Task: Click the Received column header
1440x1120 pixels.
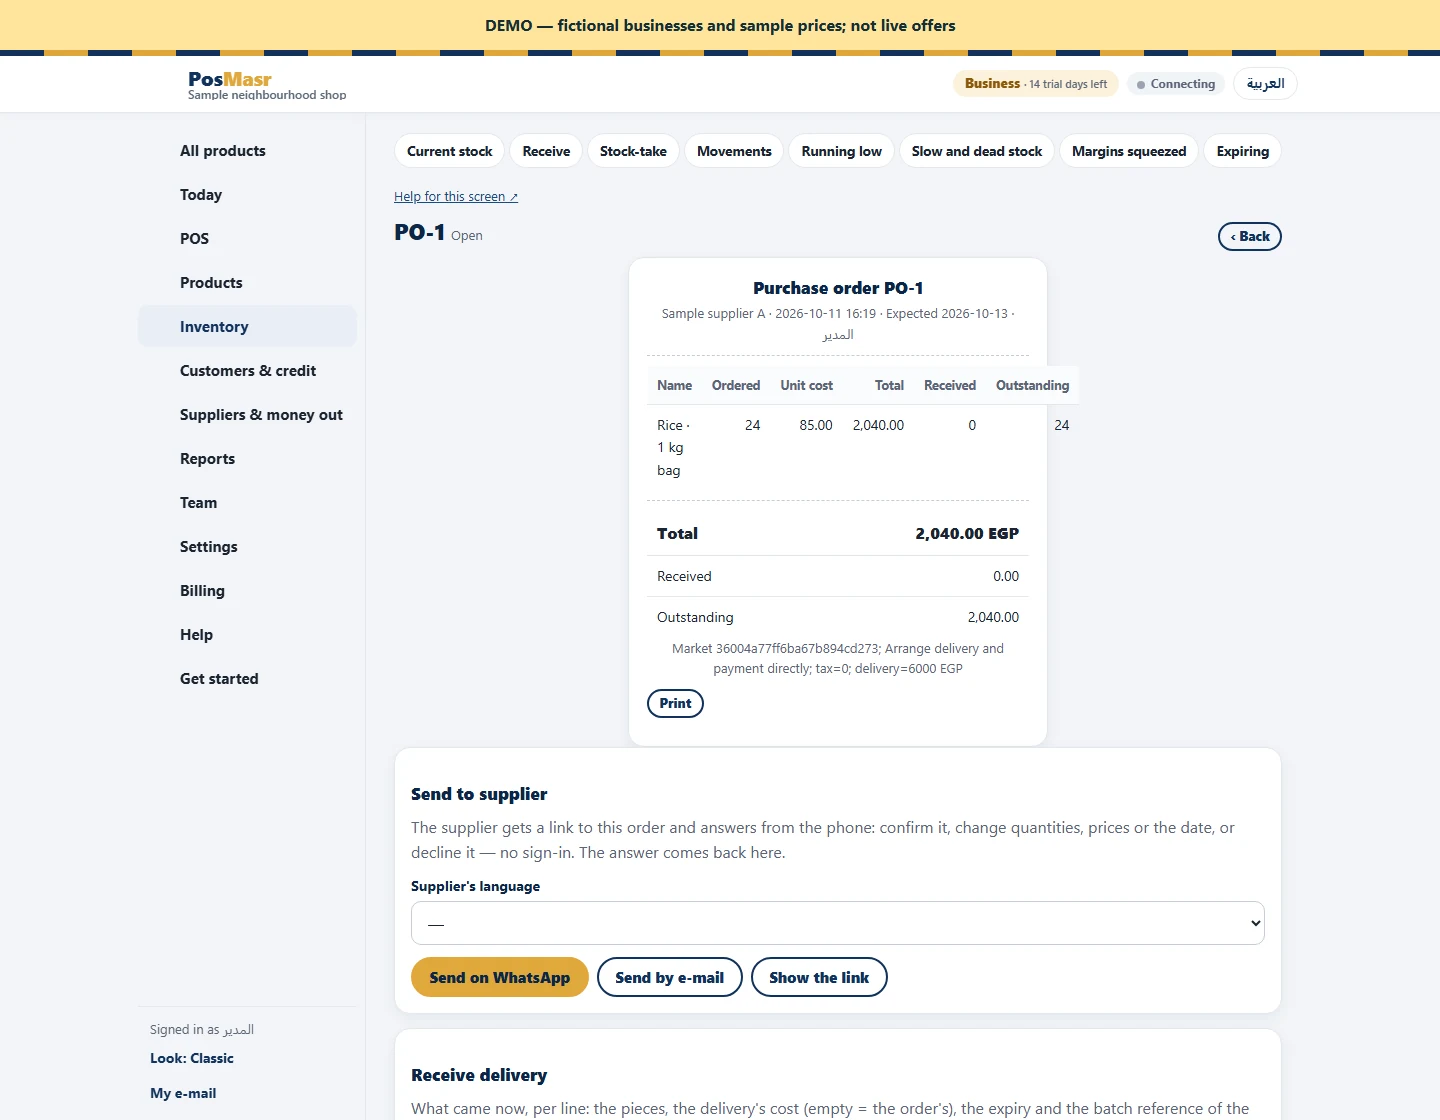Action: pos(950,385)
